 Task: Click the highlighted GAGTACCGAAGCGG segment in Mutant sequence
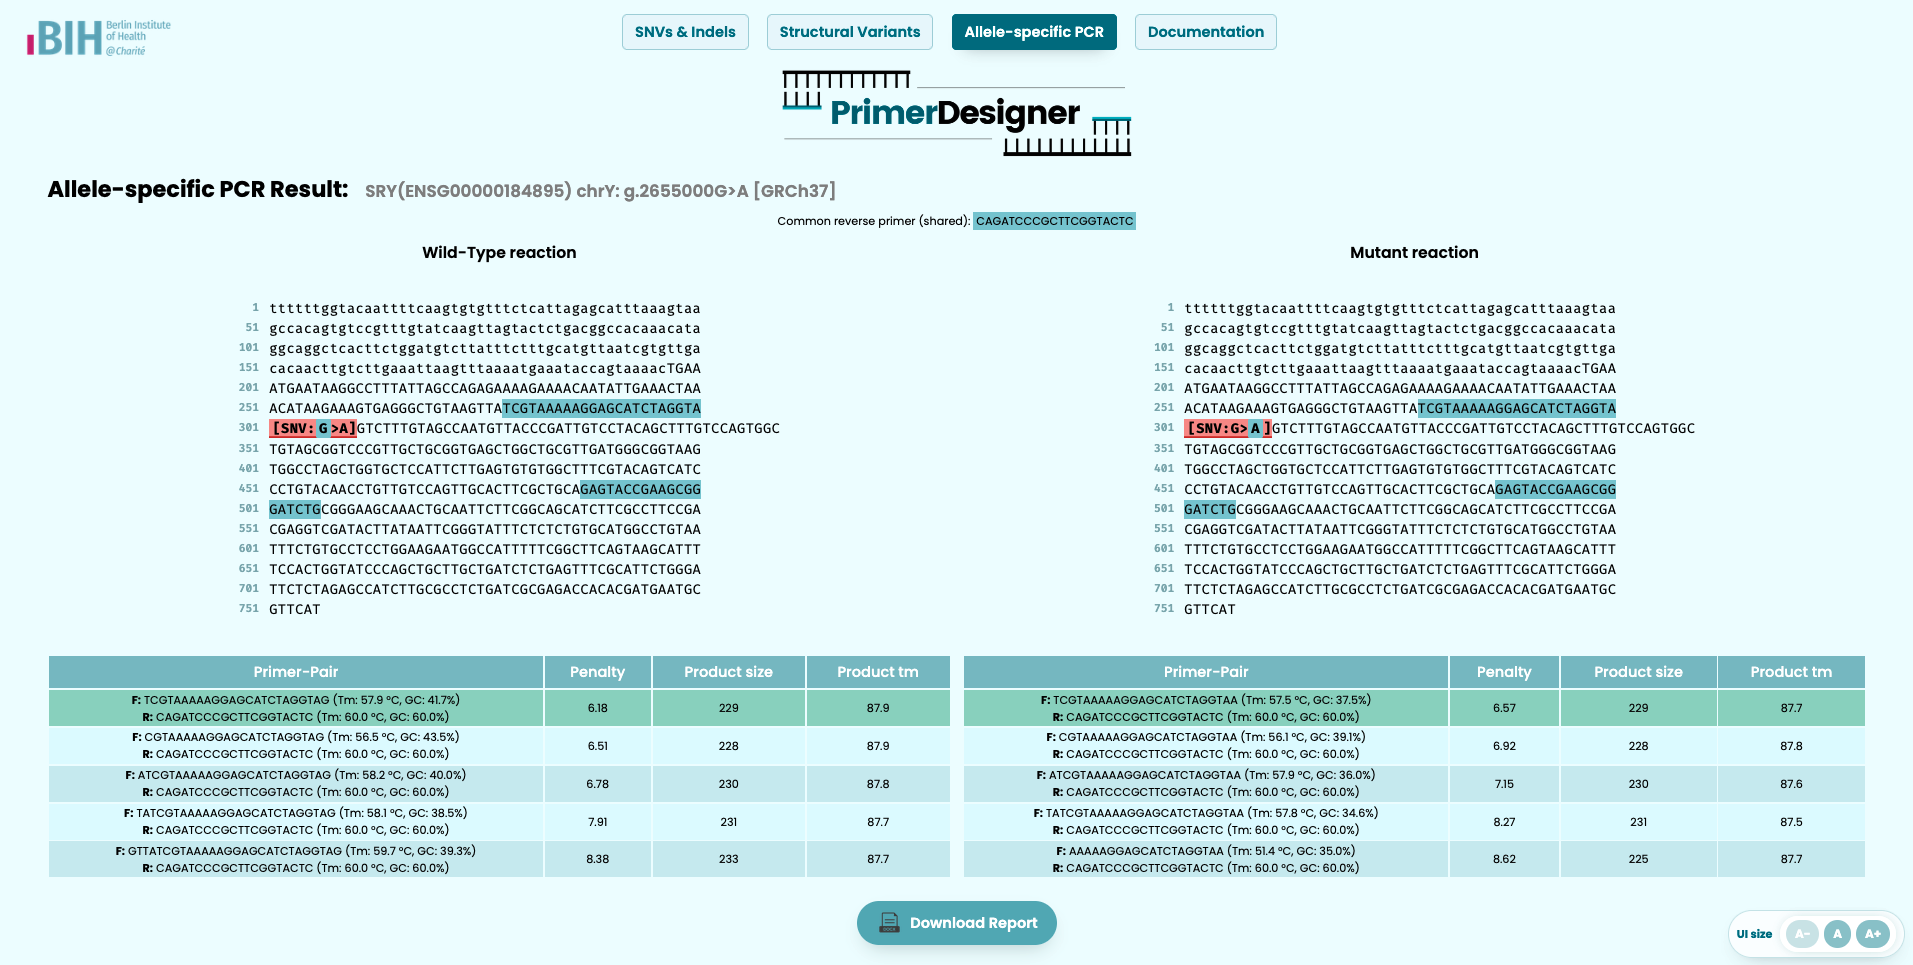[1556, 490]
